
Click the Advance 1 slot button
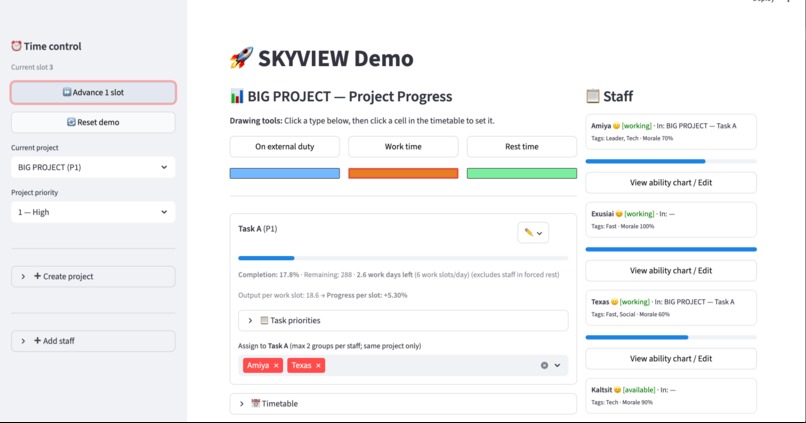(93, 93)
